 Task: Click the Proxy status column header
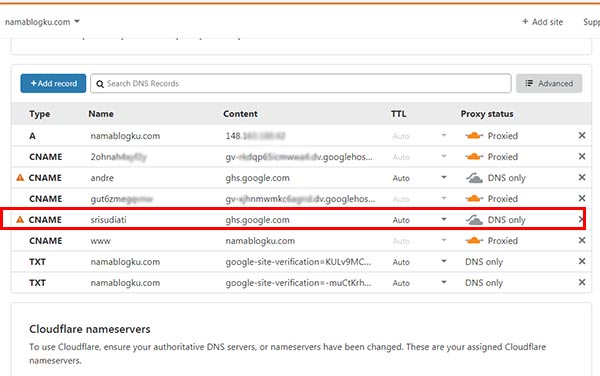[x=487, y=114]
